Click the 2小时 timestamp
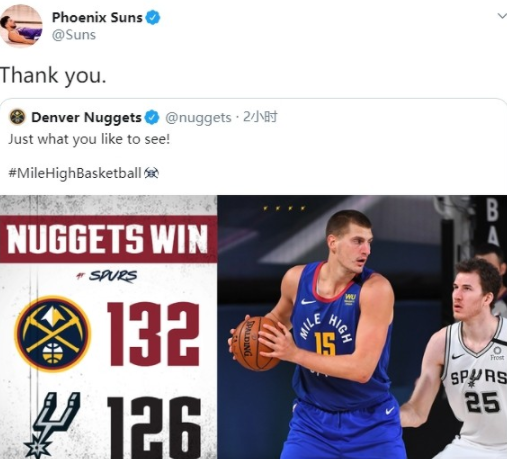 point(260,117)
